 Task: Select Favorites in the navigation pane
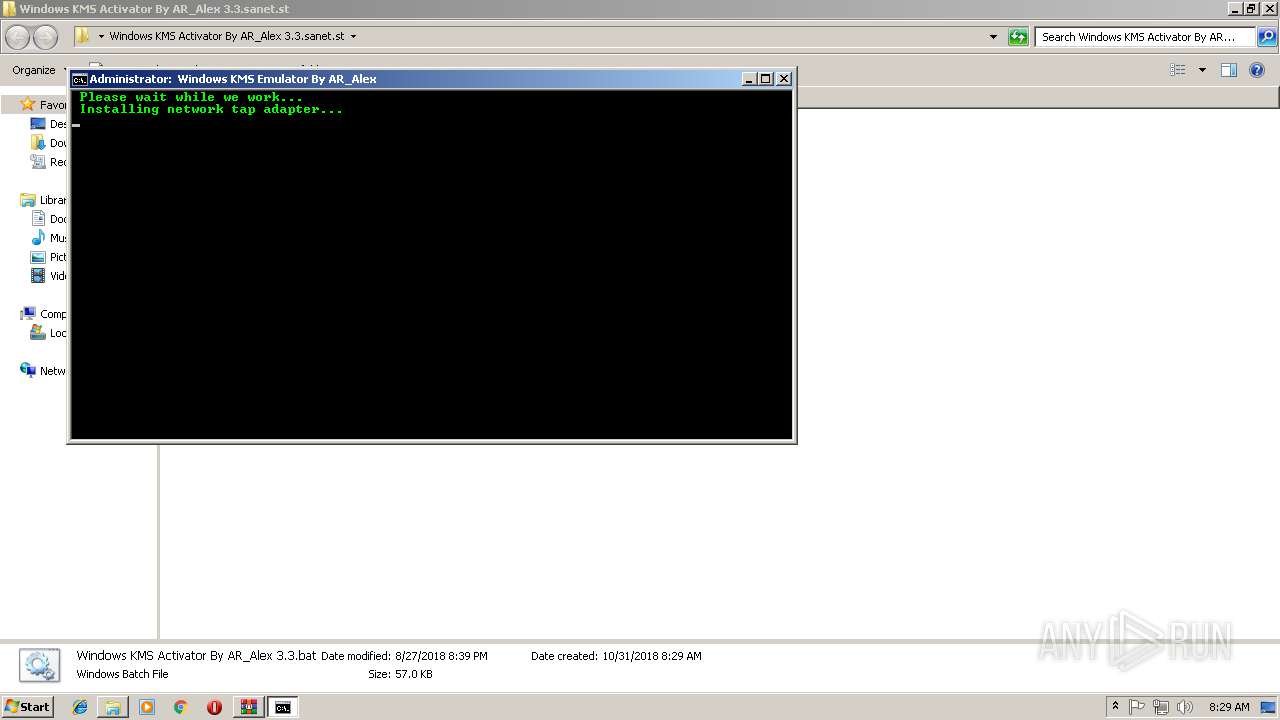(43, 105)
